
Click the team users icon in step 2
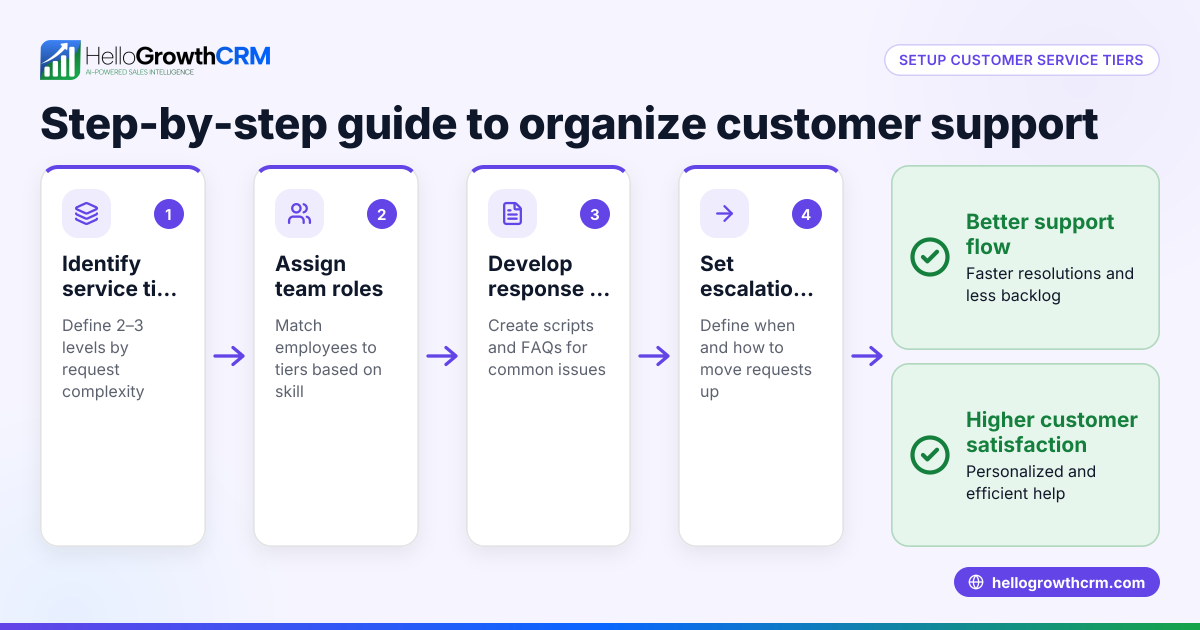299,213
